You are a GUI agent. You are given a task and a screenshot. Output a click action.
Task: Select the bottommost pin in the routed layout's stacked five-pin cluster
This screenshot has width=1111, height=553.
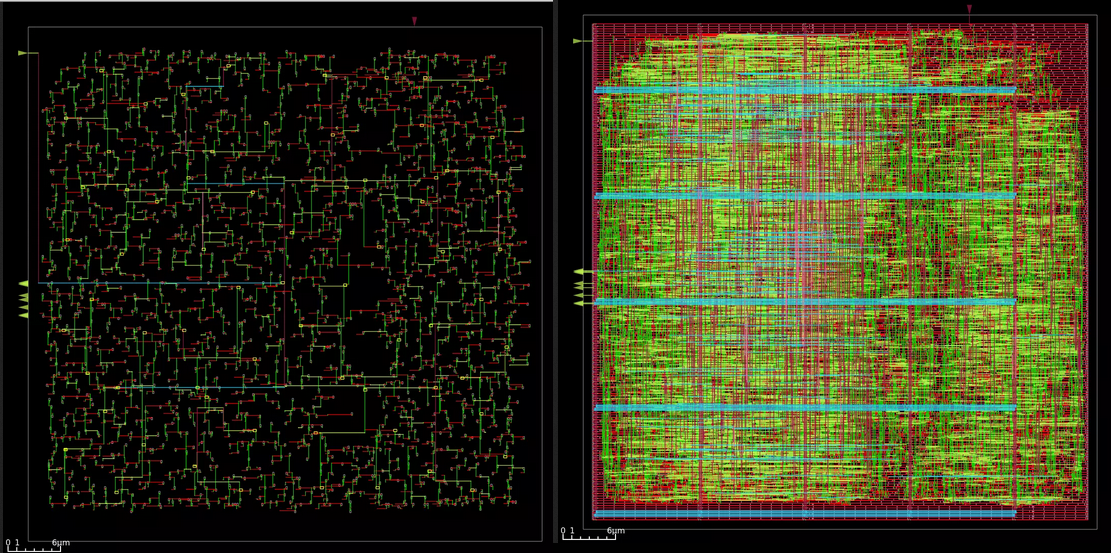[x=578, y=303]
